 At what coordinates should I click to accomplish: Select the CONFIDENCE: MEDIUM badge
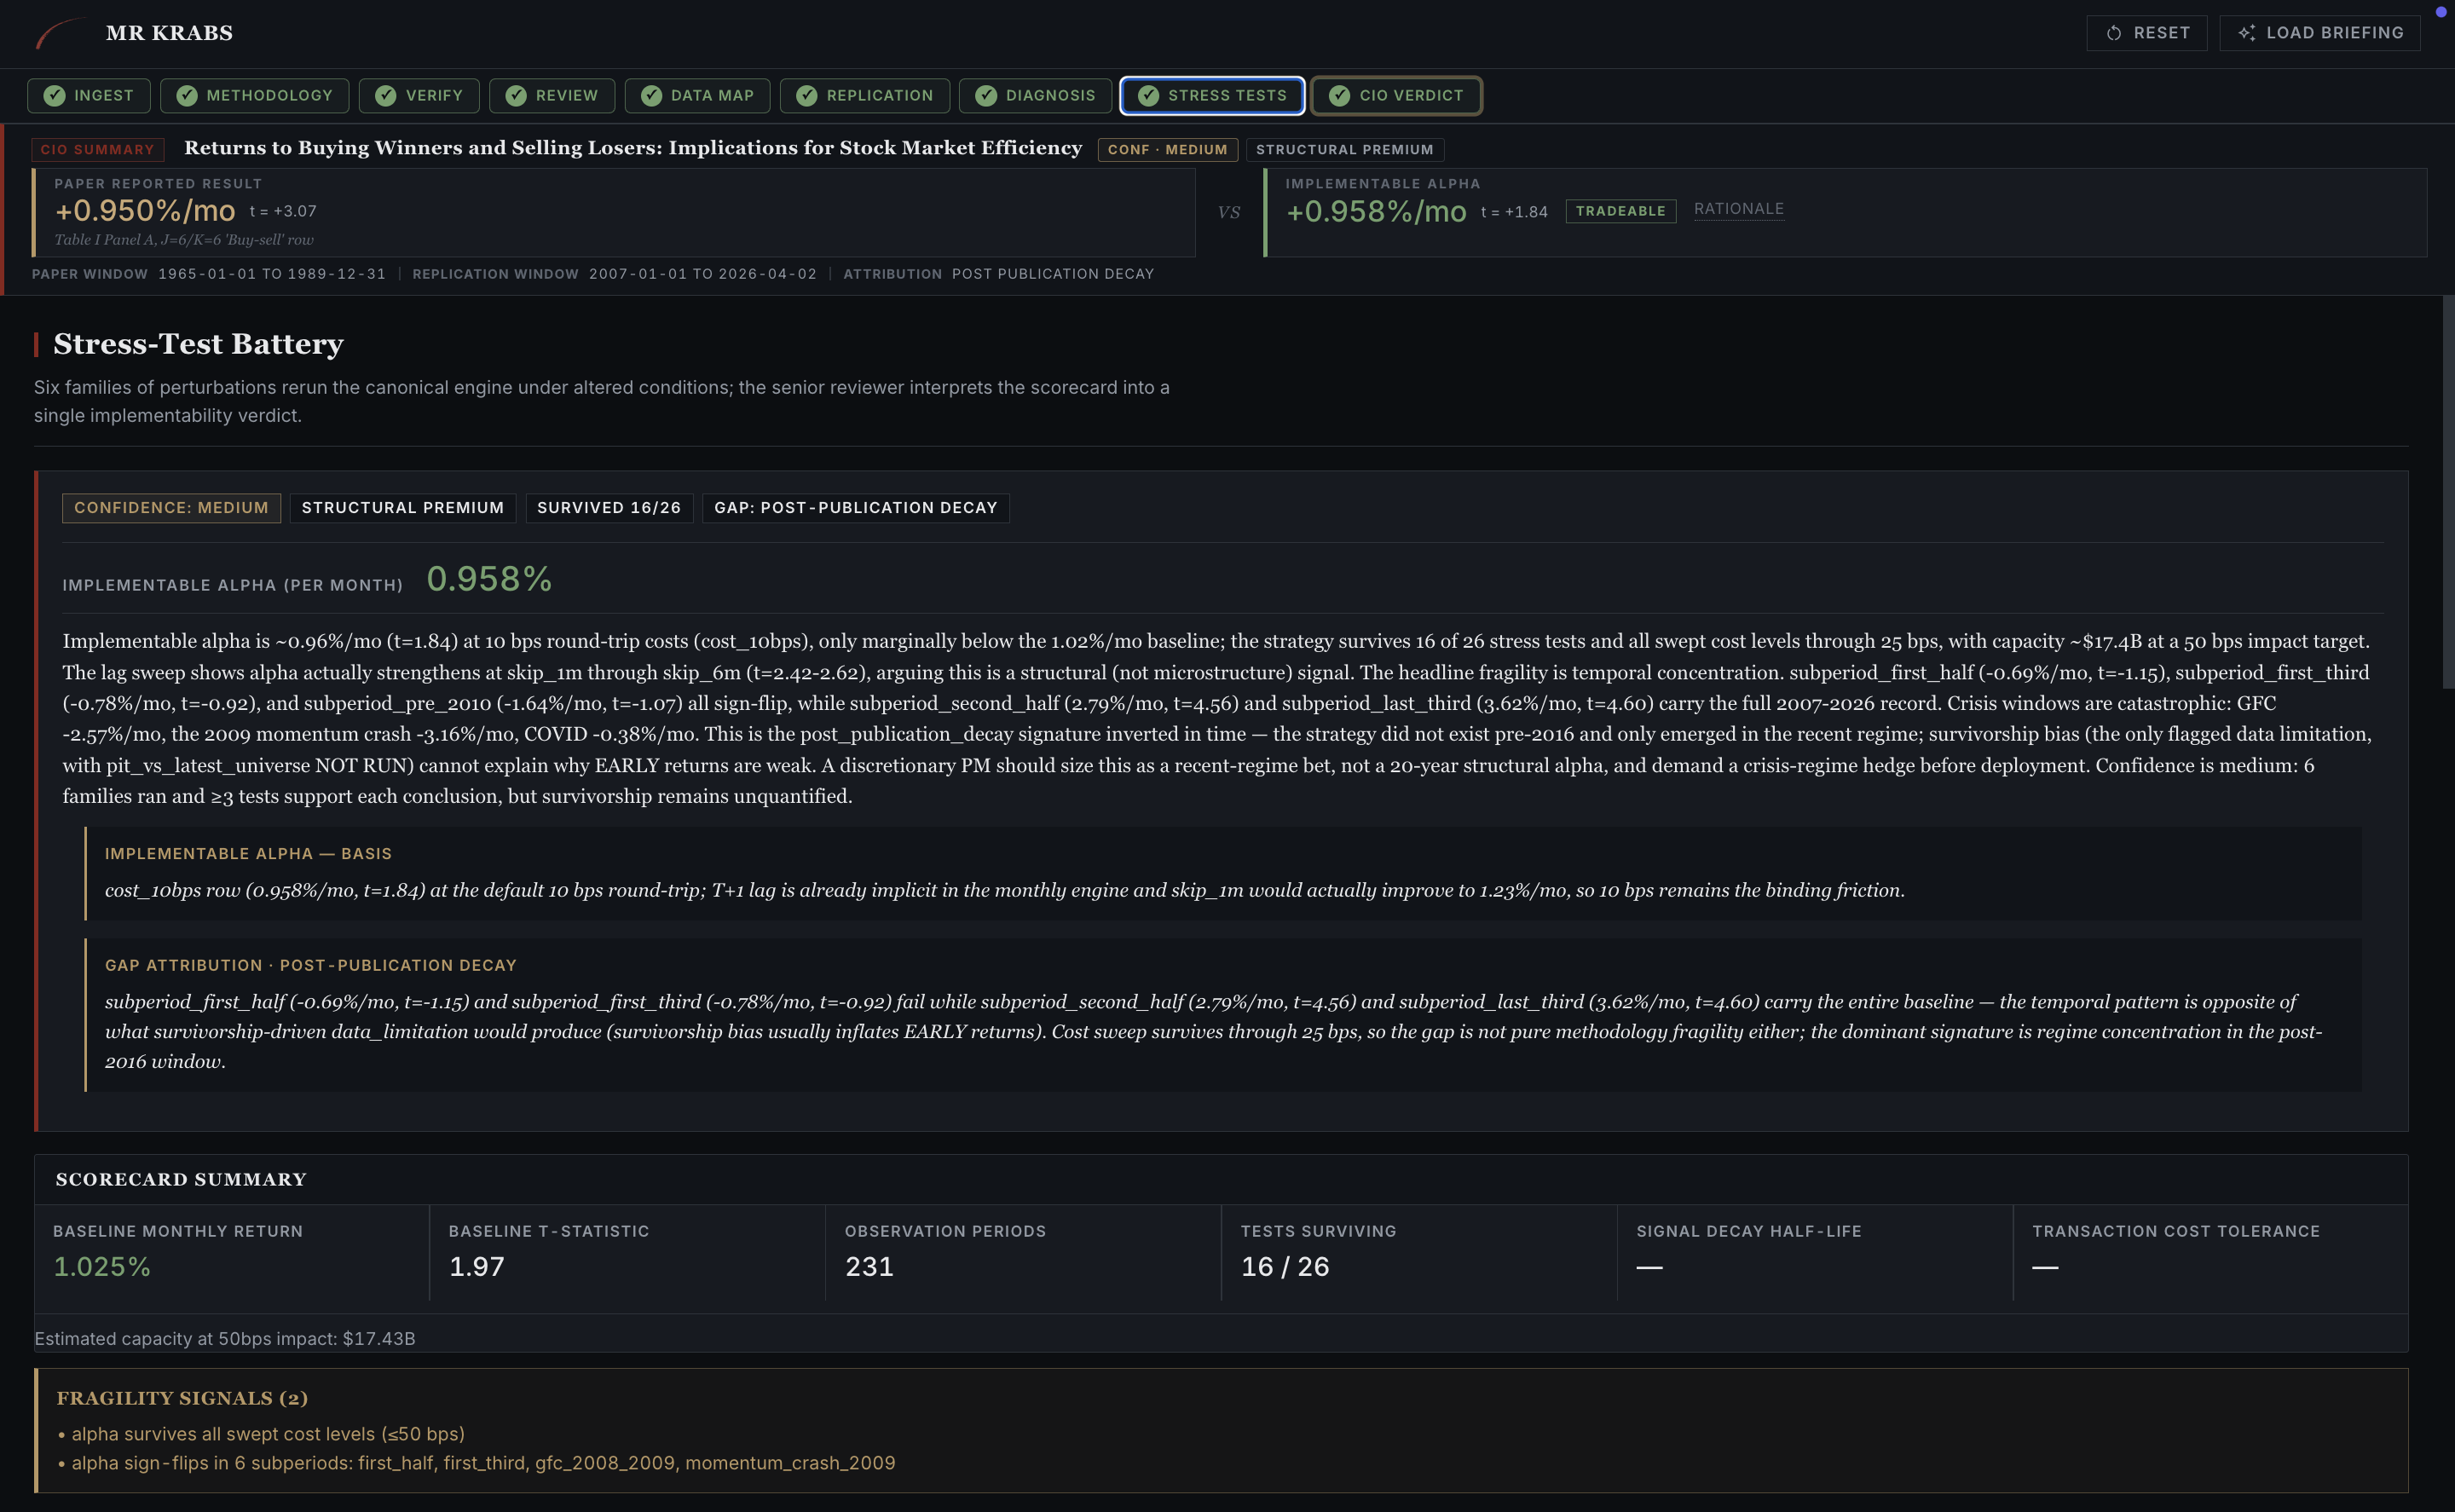pos(171,507)
